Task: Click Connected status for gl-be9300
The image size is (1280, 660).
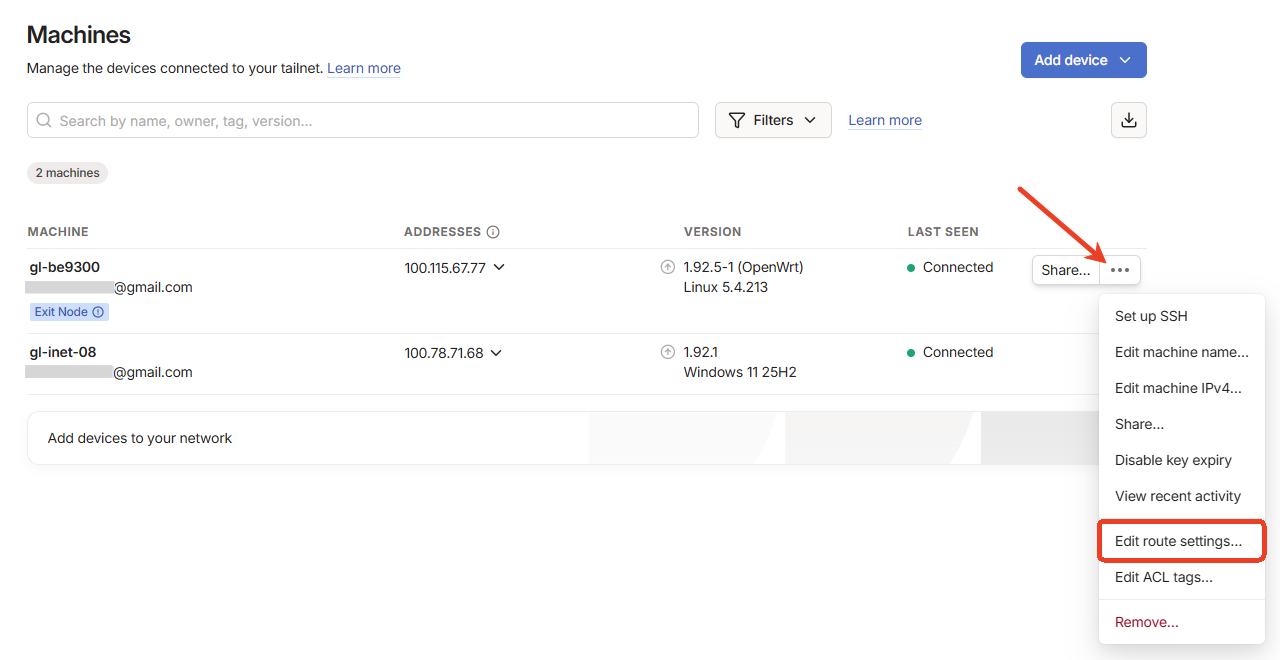Action: (950, 267)
